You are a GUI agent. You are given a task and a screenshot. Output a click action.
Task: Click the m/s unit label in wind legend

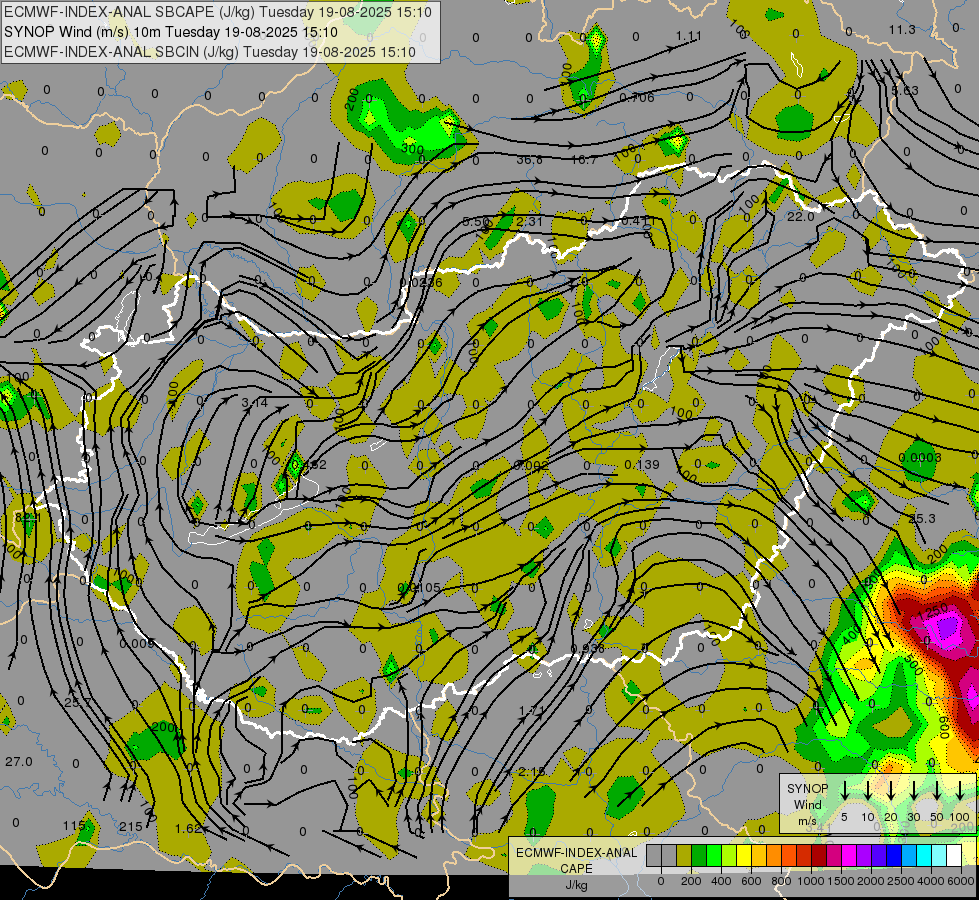(807, 821)
